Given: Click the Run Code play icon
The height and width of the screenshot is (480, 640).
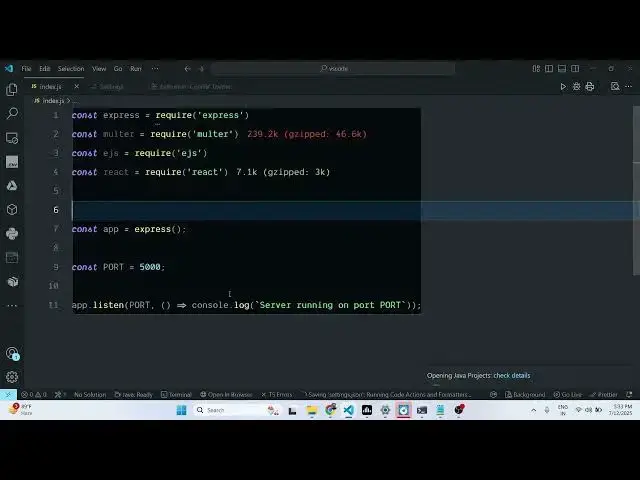Looking at the screenshot, I should pyautogui.click(x=563, y=87).
